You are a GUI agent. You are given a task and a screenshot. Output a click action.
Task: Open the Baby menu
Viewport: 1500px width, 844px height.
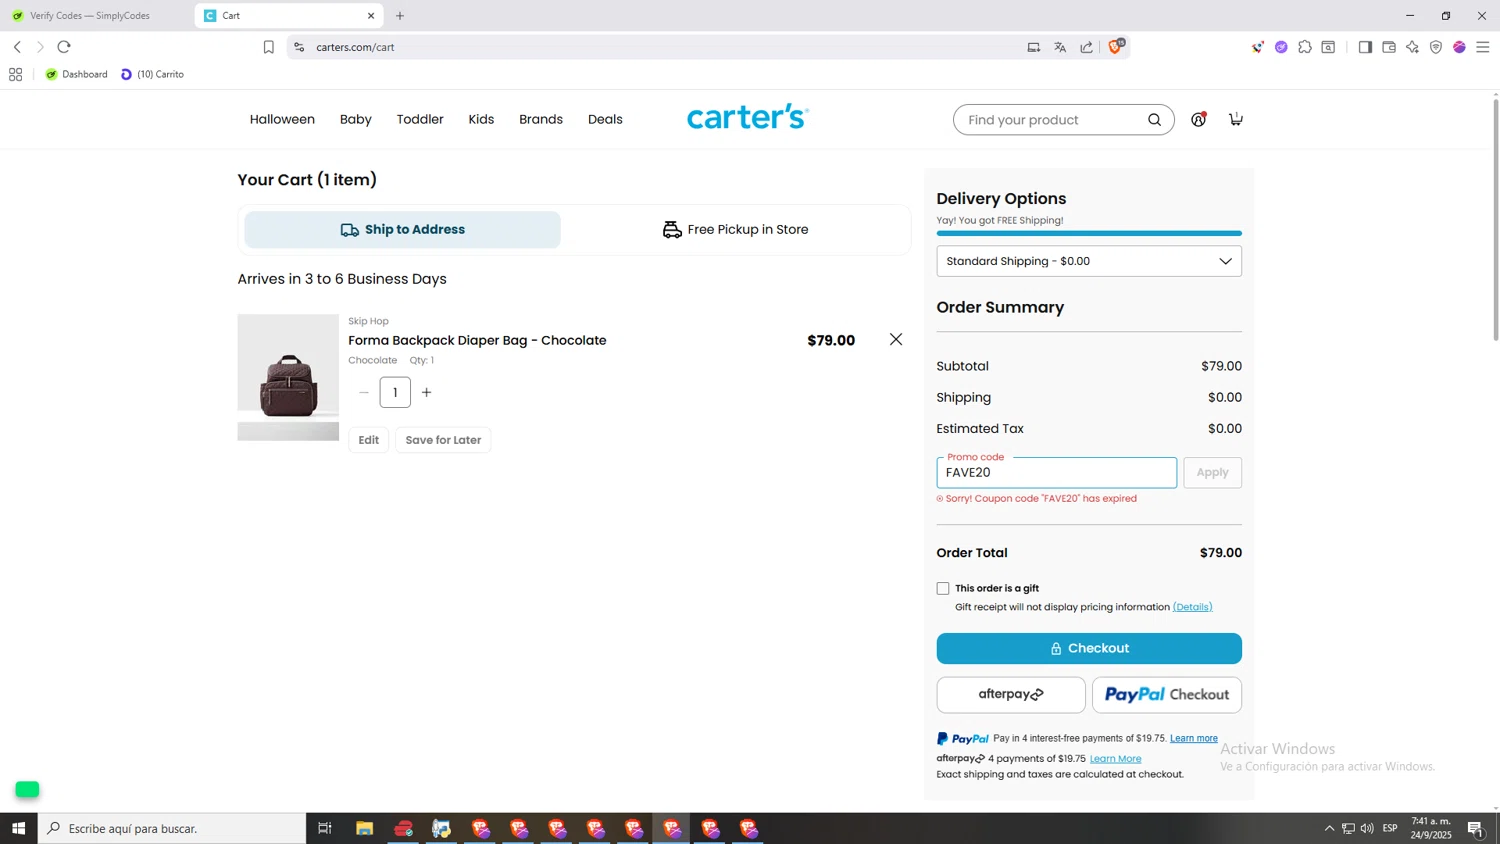pyautogui.click(x=356, y=119)
